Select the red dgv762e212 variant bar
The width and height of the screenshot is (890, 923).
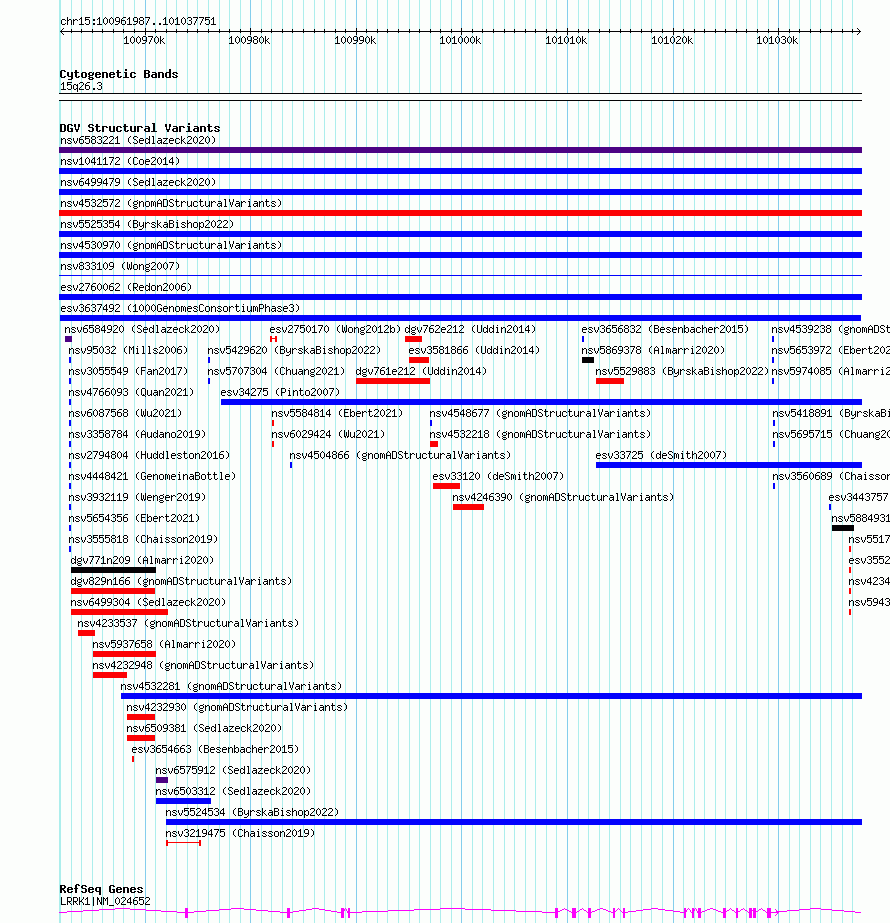tap(413, 339)
